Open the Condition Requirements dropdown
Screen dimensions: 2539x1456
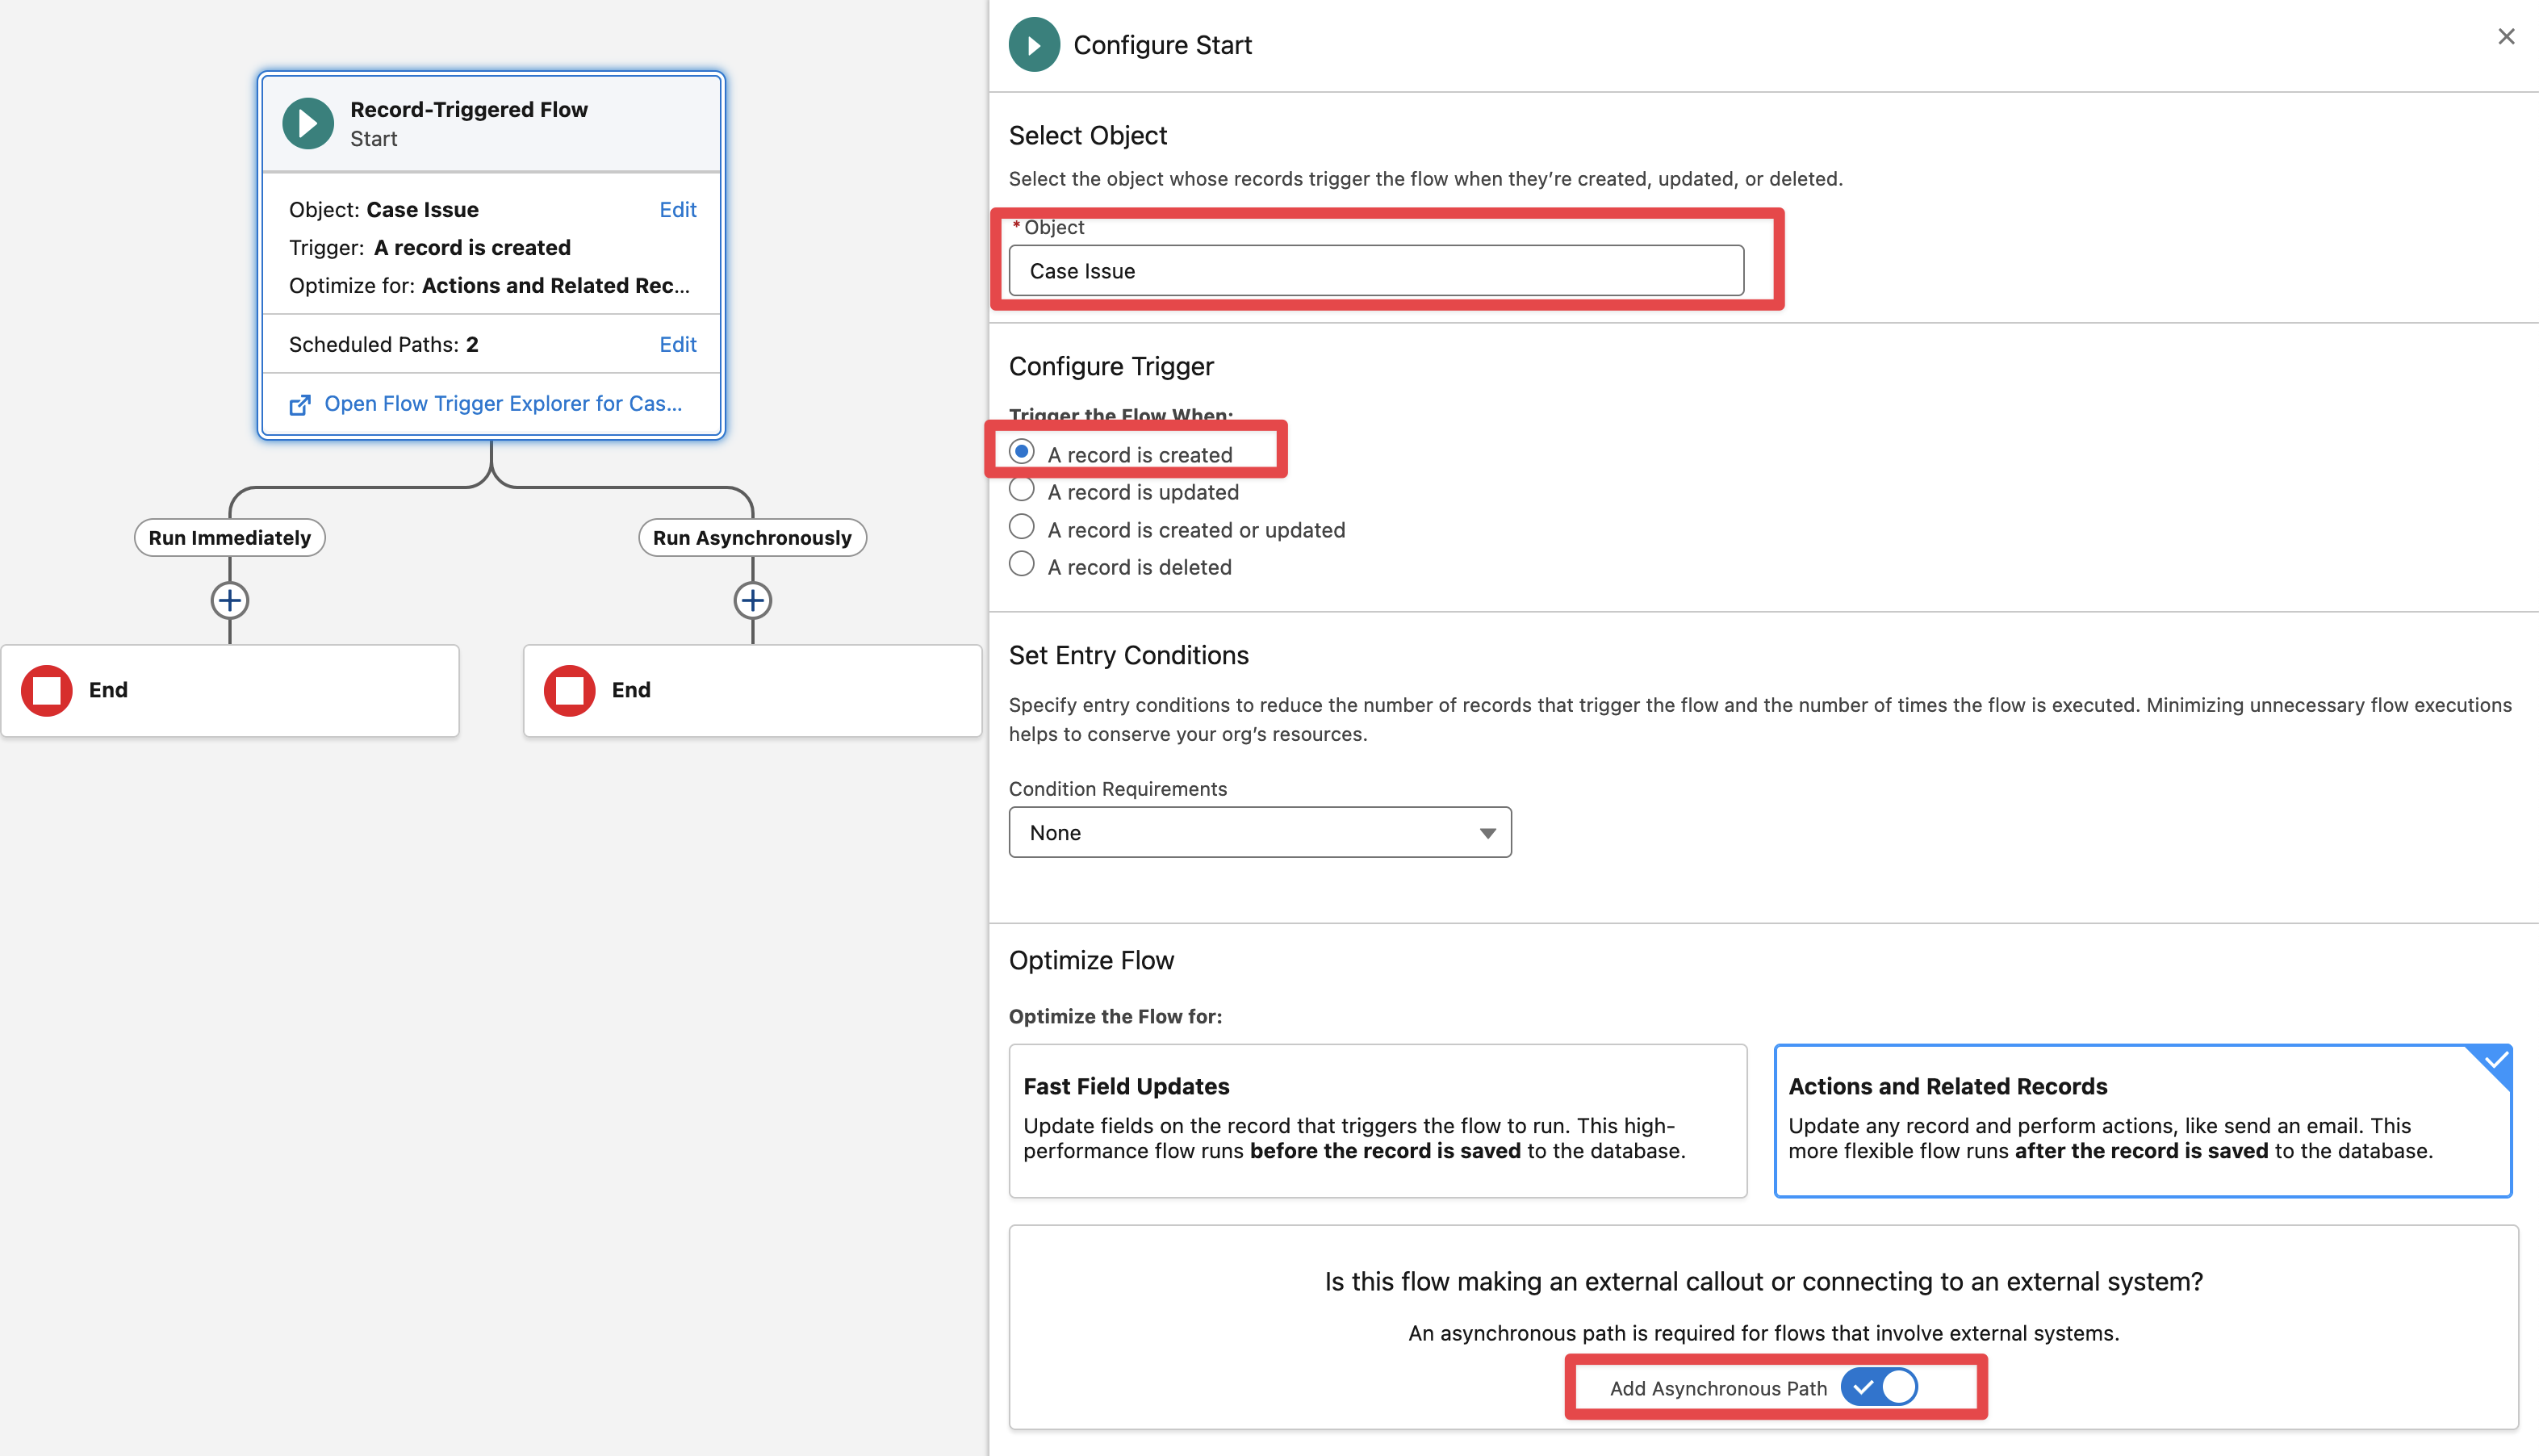pos(1260,833)
